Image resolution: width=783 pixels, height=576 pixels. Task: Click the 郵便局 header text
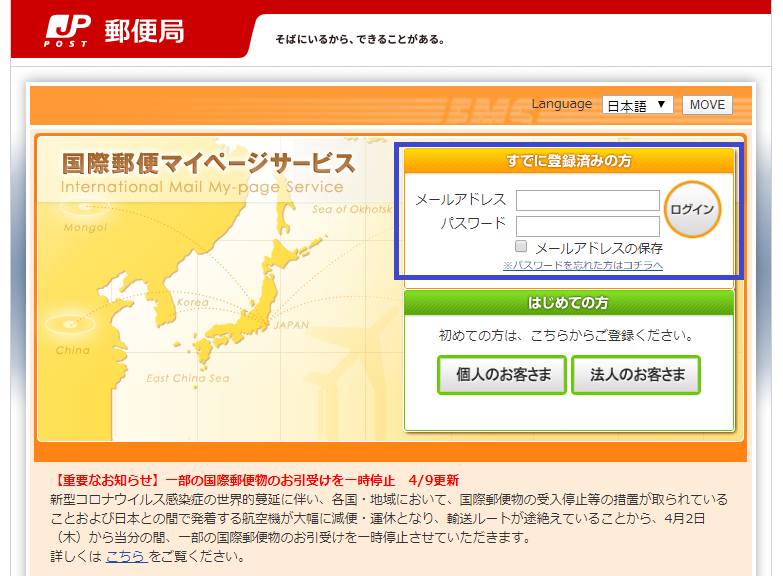(x=144, y=31)
